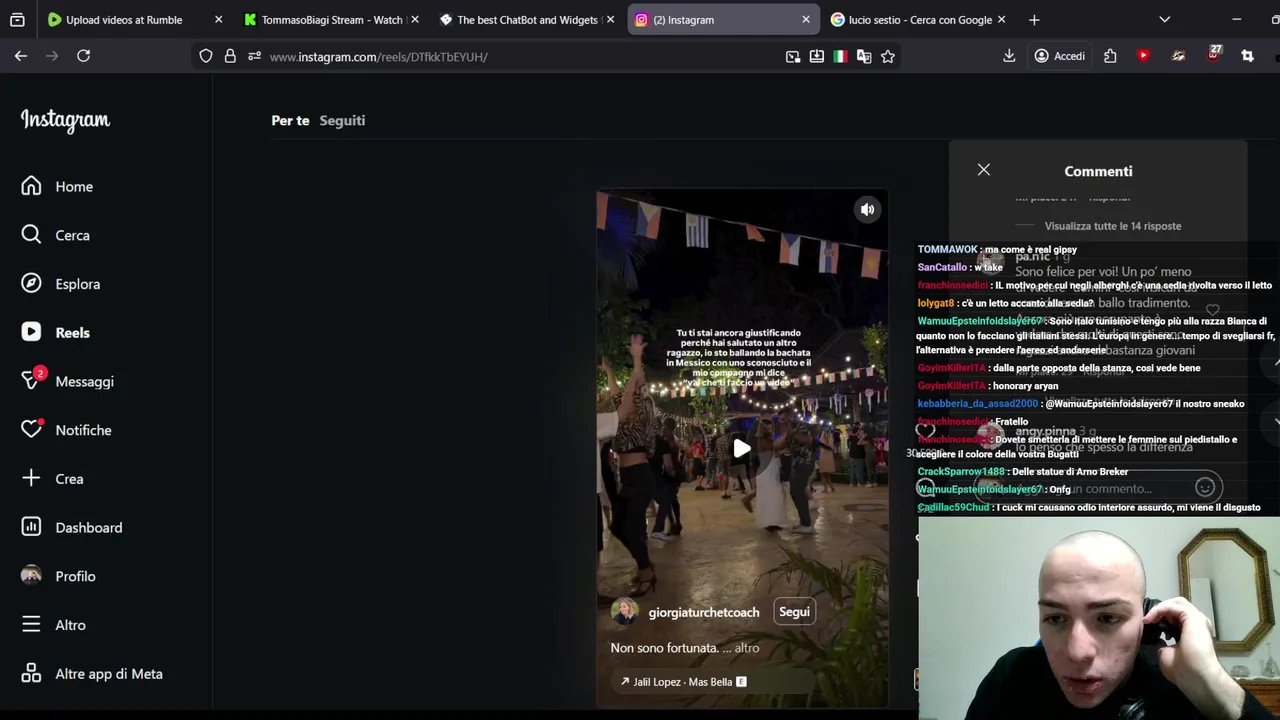Open browser downloads panel
The width and height of the screenshot is (1280, 720).
1009,56
